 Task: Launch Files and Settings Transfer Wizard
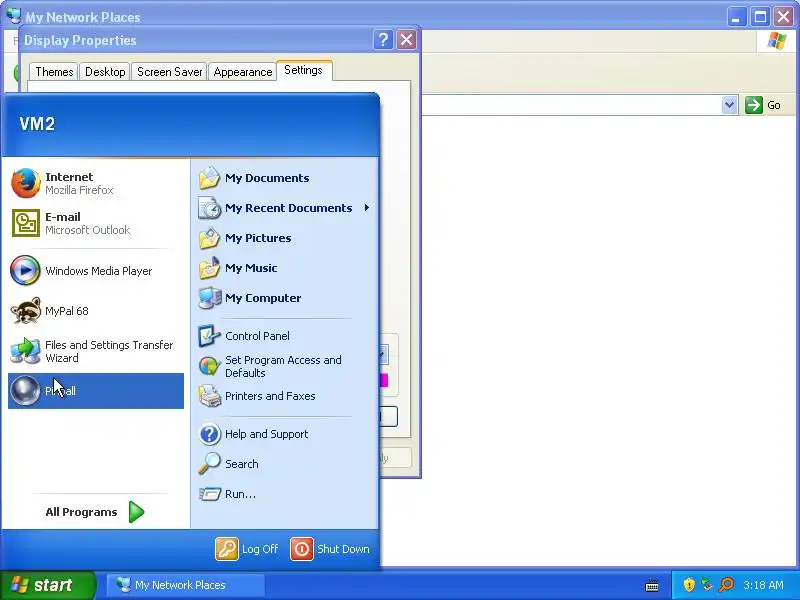(96, 351)
